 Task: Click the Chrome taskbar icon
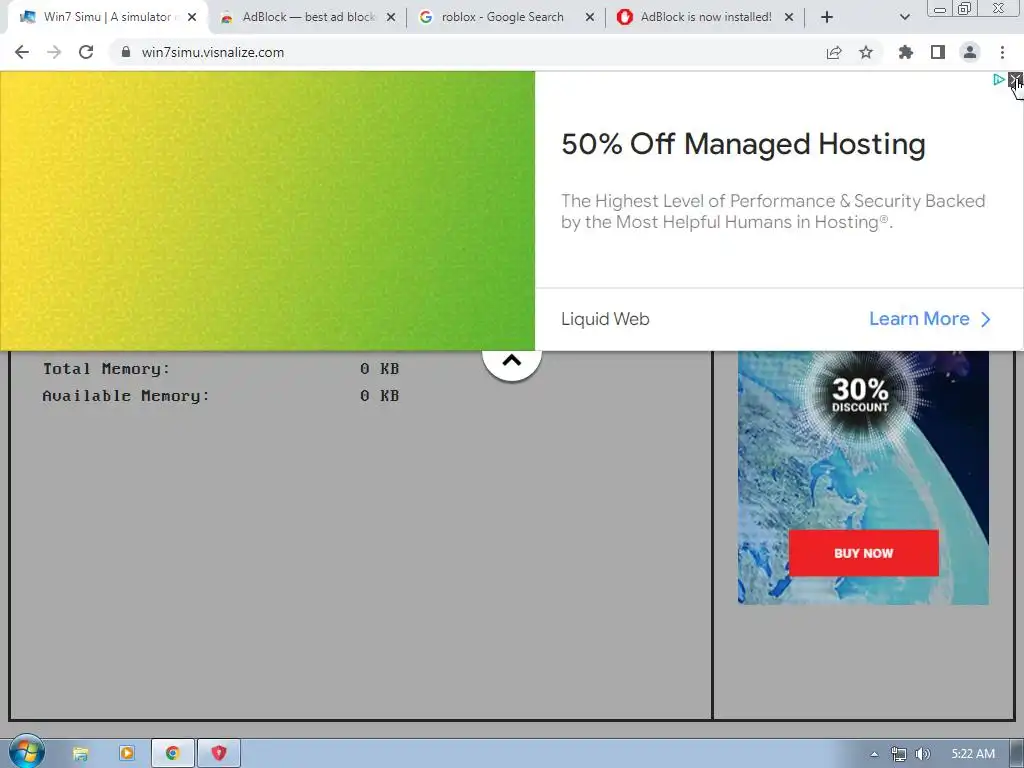click(x=172, y=754)
